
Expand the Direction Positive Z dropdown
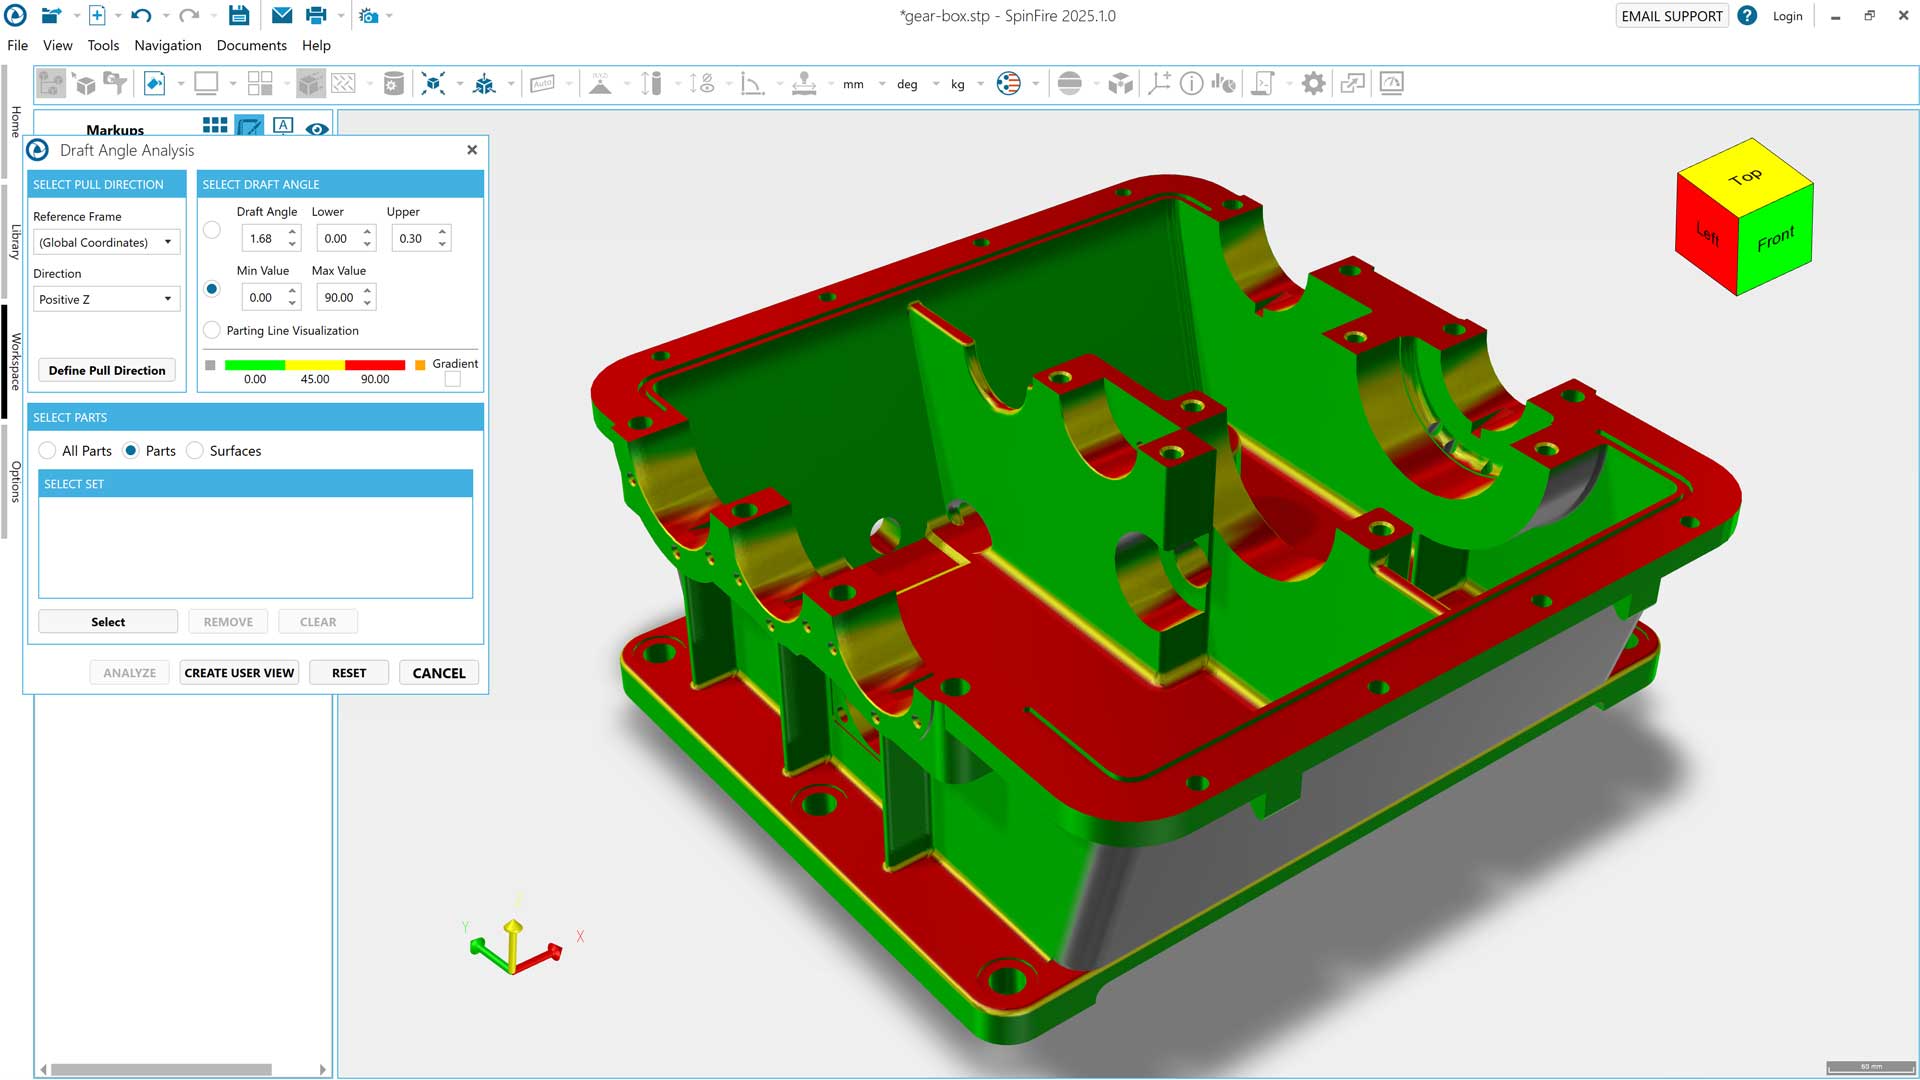coord(106,299)
